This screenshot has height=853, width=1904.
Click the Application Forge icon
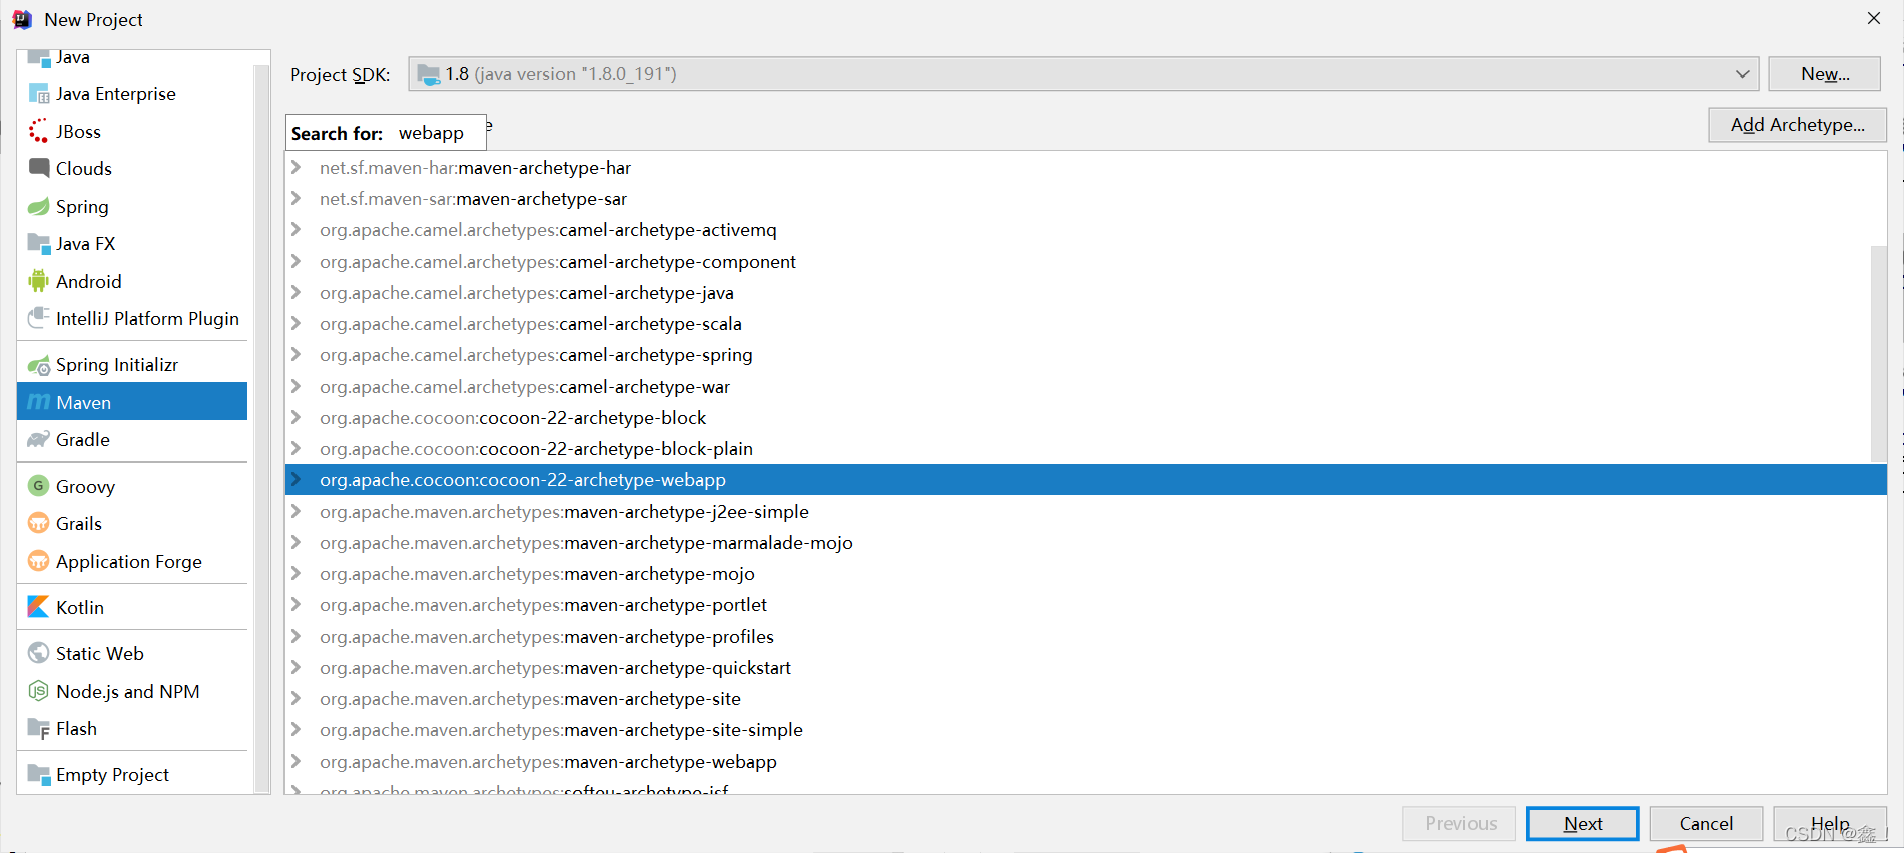[x=39, y=561]
